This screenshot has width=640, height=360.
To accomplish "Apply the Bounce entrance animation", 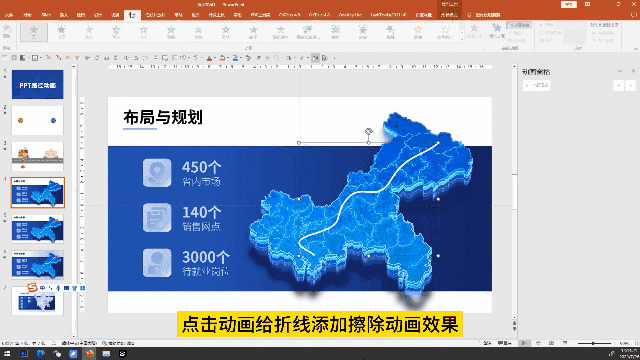I will pos(390,32).
